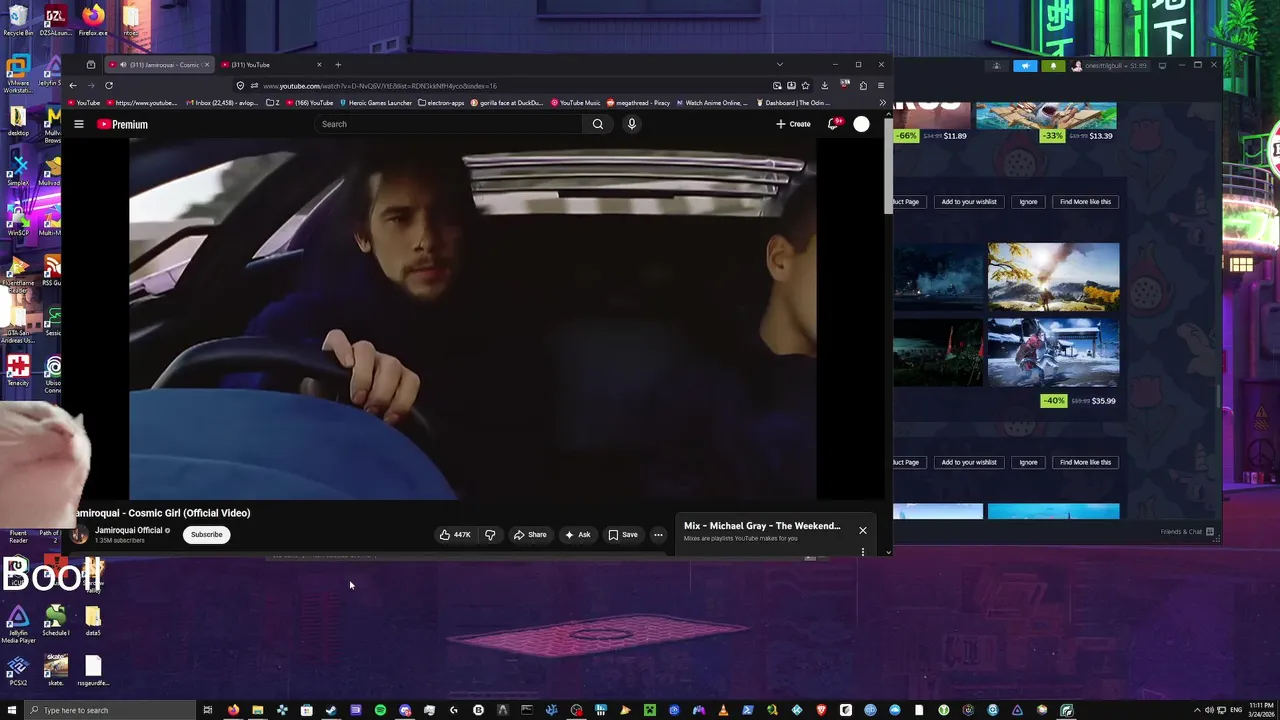Click the Windows Start button

(x=11, y=710)
